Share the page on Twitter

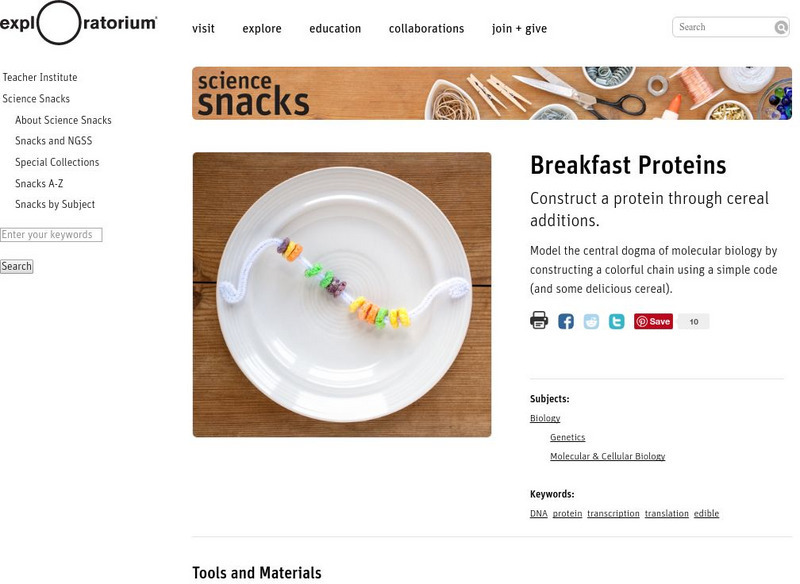pyautogui.click(x=617, y=322)
